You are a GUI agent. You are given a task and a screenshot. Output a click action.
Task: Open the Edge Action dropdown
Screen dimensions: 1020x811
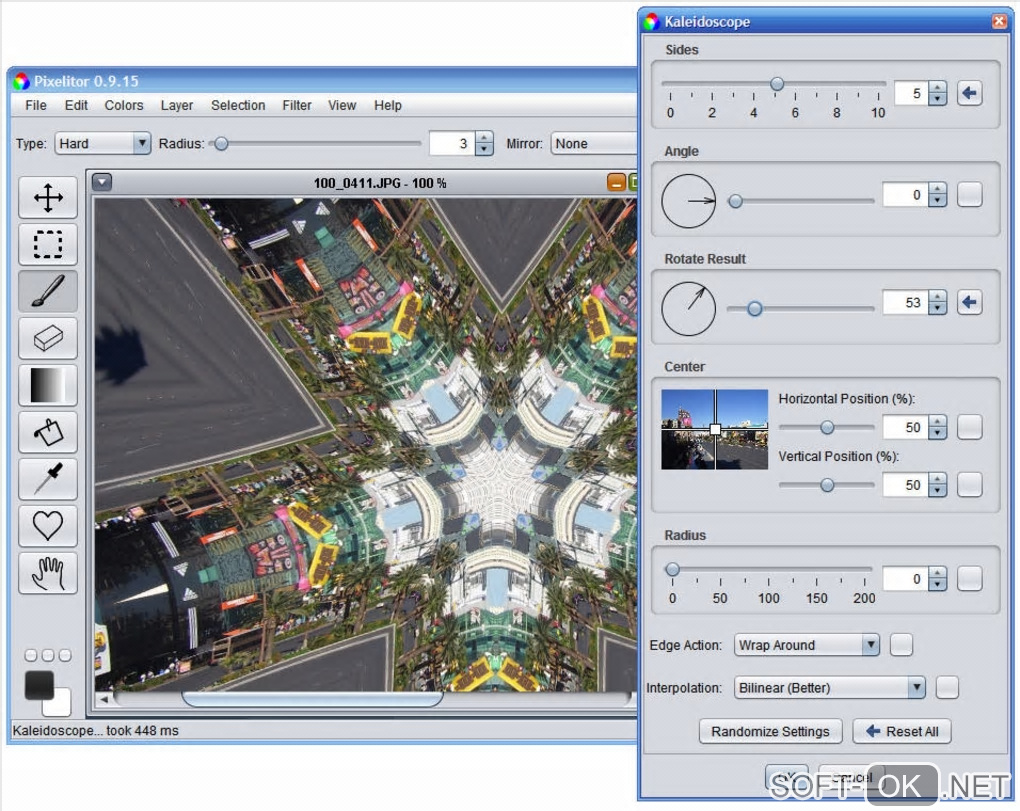click(x=806, y=645)
